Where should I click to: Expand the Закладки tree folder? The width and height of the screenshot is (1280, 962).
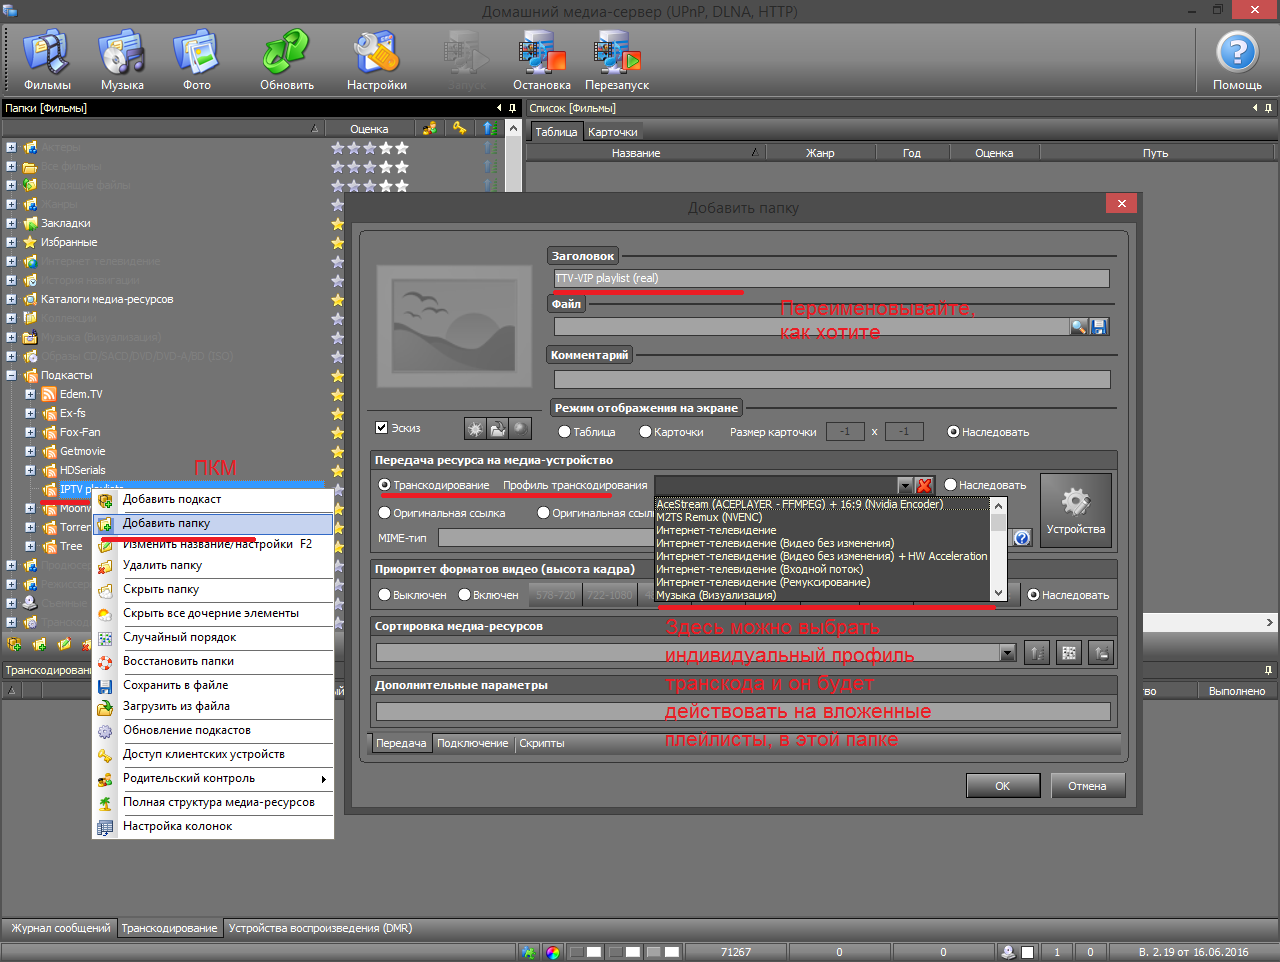[x=11, y=223]
